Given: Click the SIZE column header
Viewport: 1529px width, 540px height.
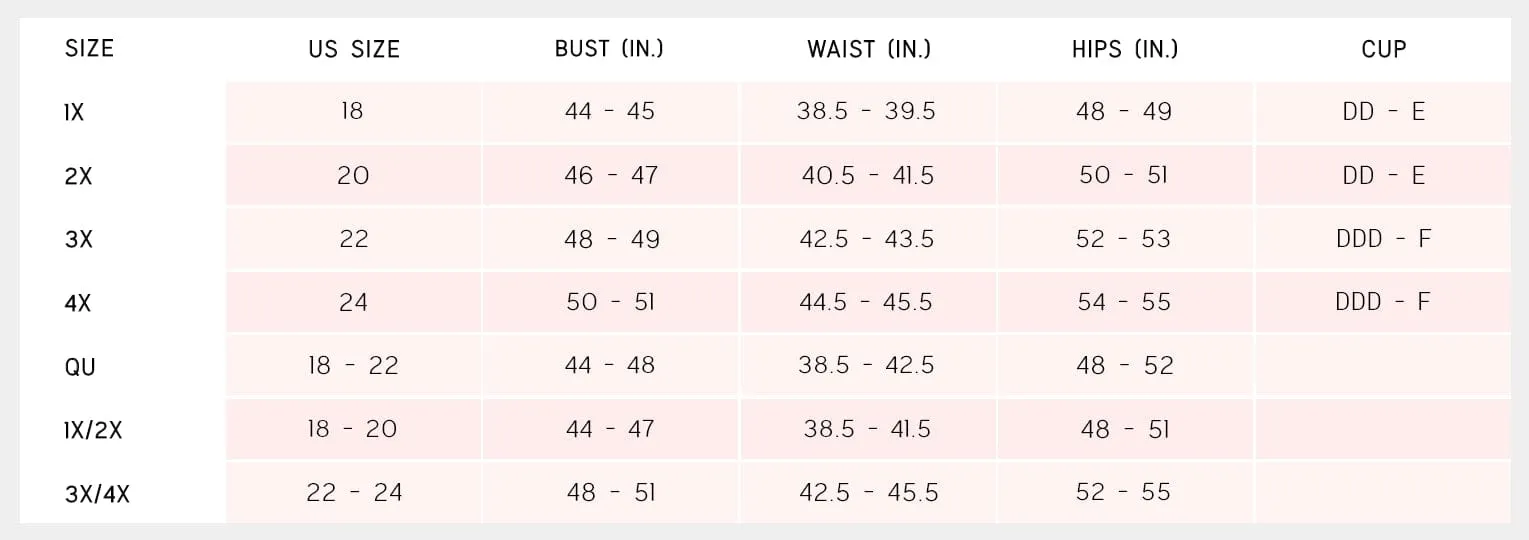Looking at the screenshot, I should 89,48.
